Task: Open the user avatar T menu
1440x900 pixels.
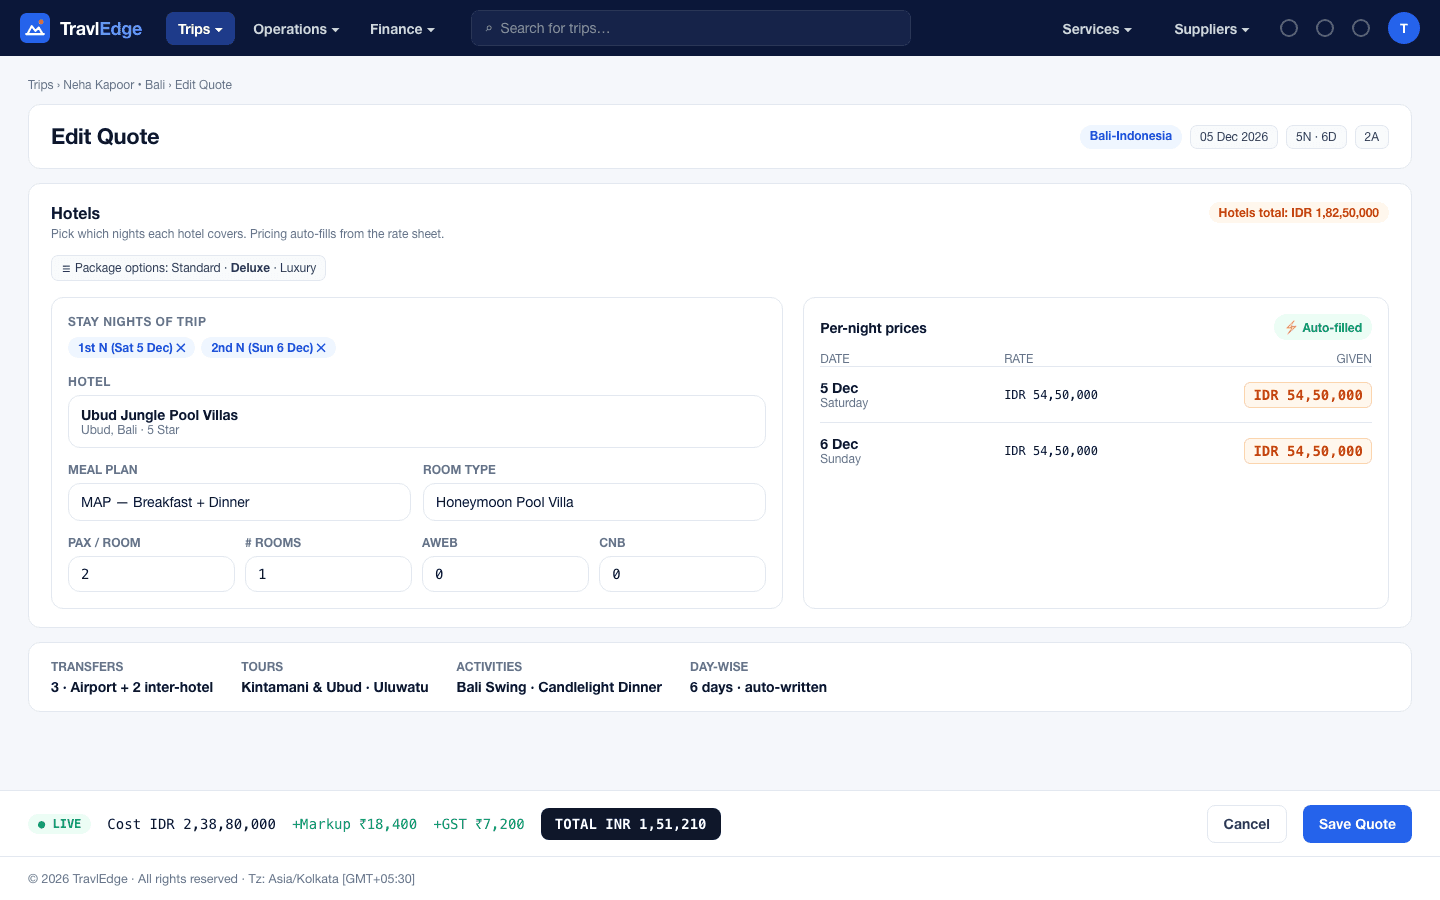Action: click(x=1404, y=28)
